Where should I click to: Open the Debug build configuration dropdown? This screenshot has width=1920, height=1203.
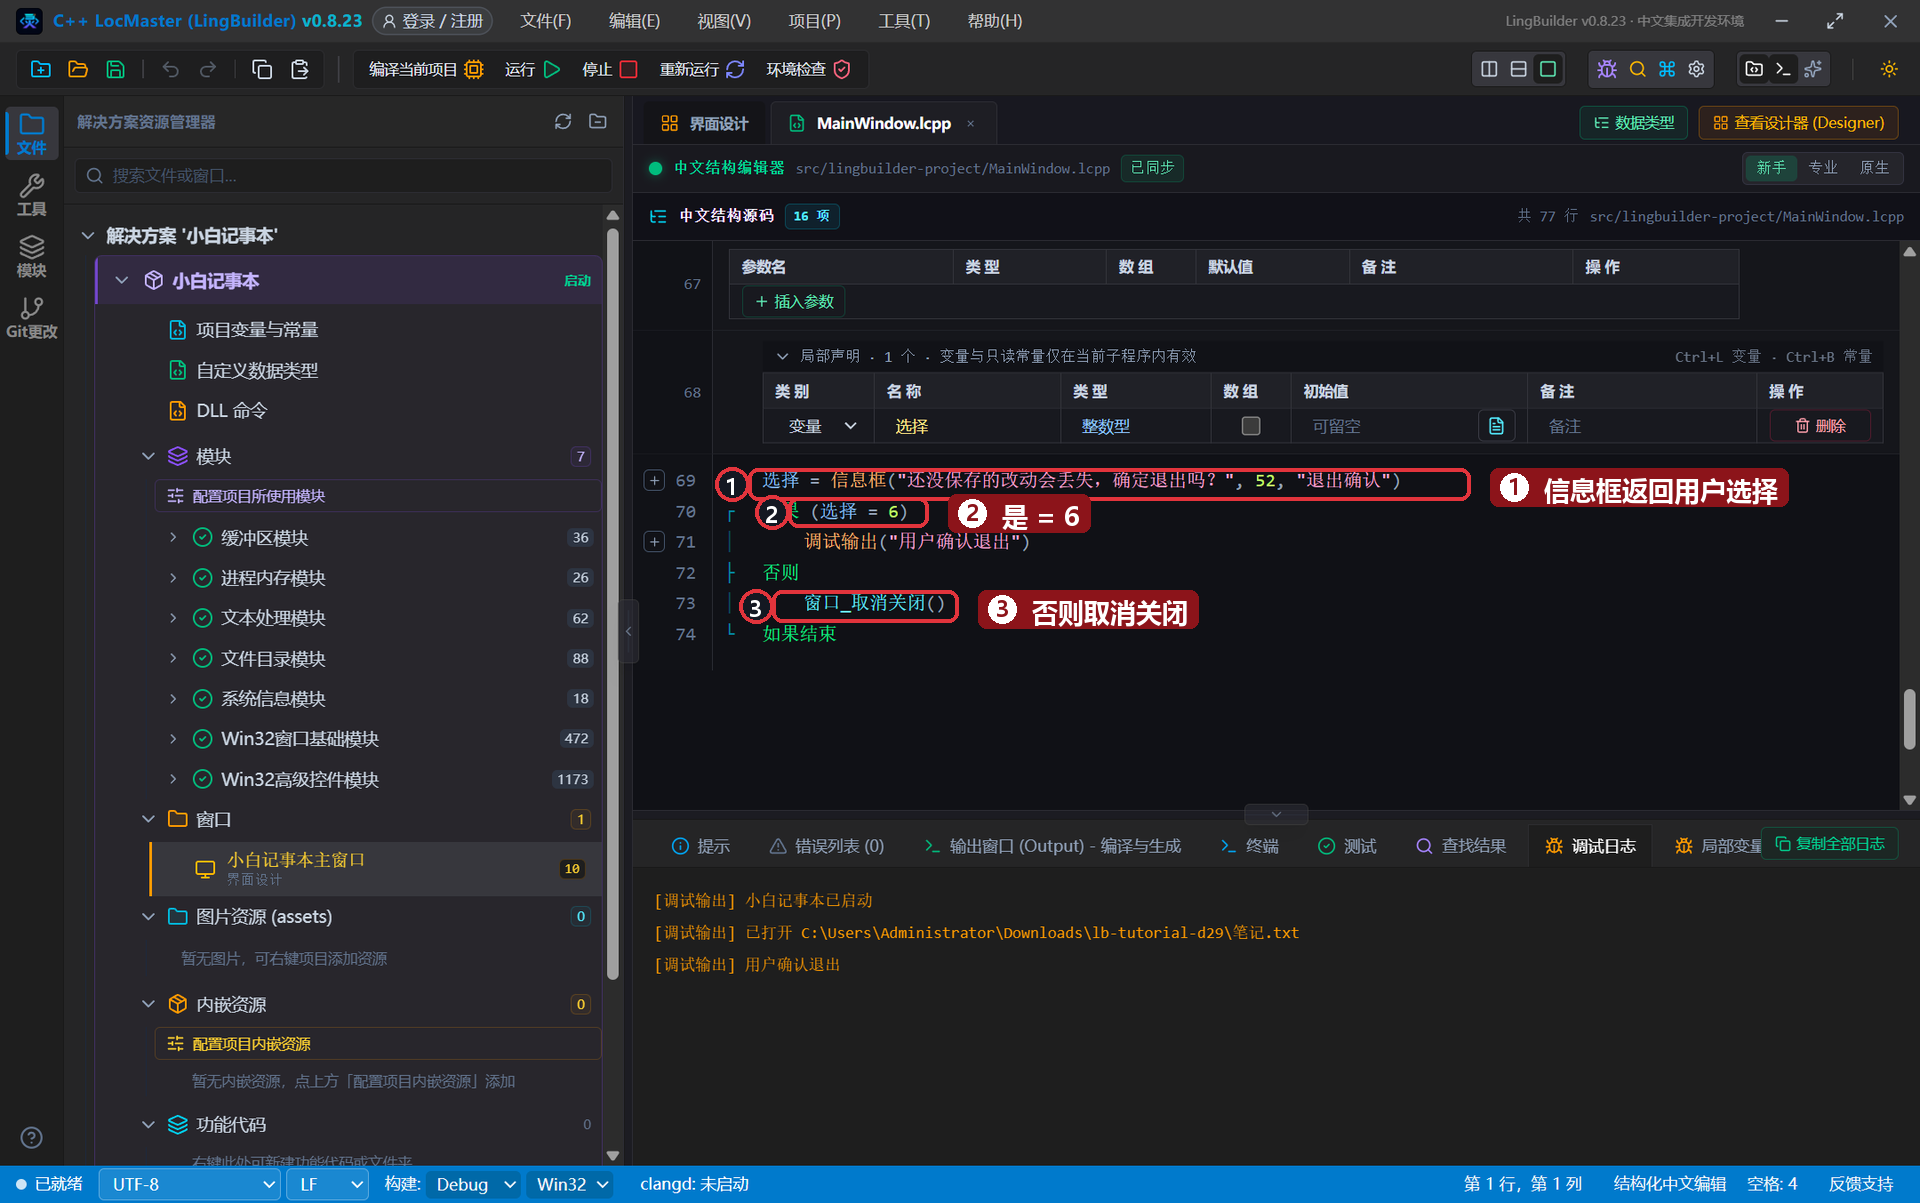coord(475,1184)
